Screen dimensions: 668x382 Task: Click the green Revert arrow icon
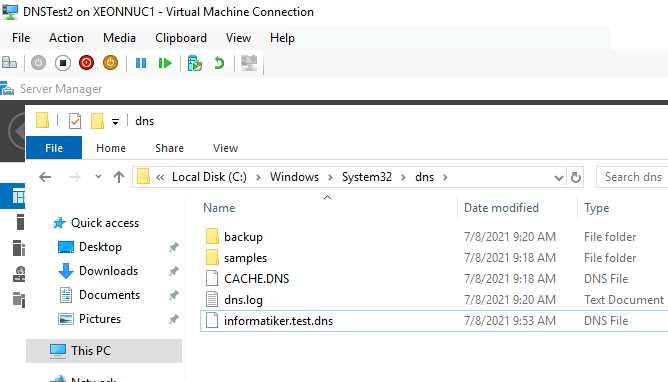(x=219, y=63)
